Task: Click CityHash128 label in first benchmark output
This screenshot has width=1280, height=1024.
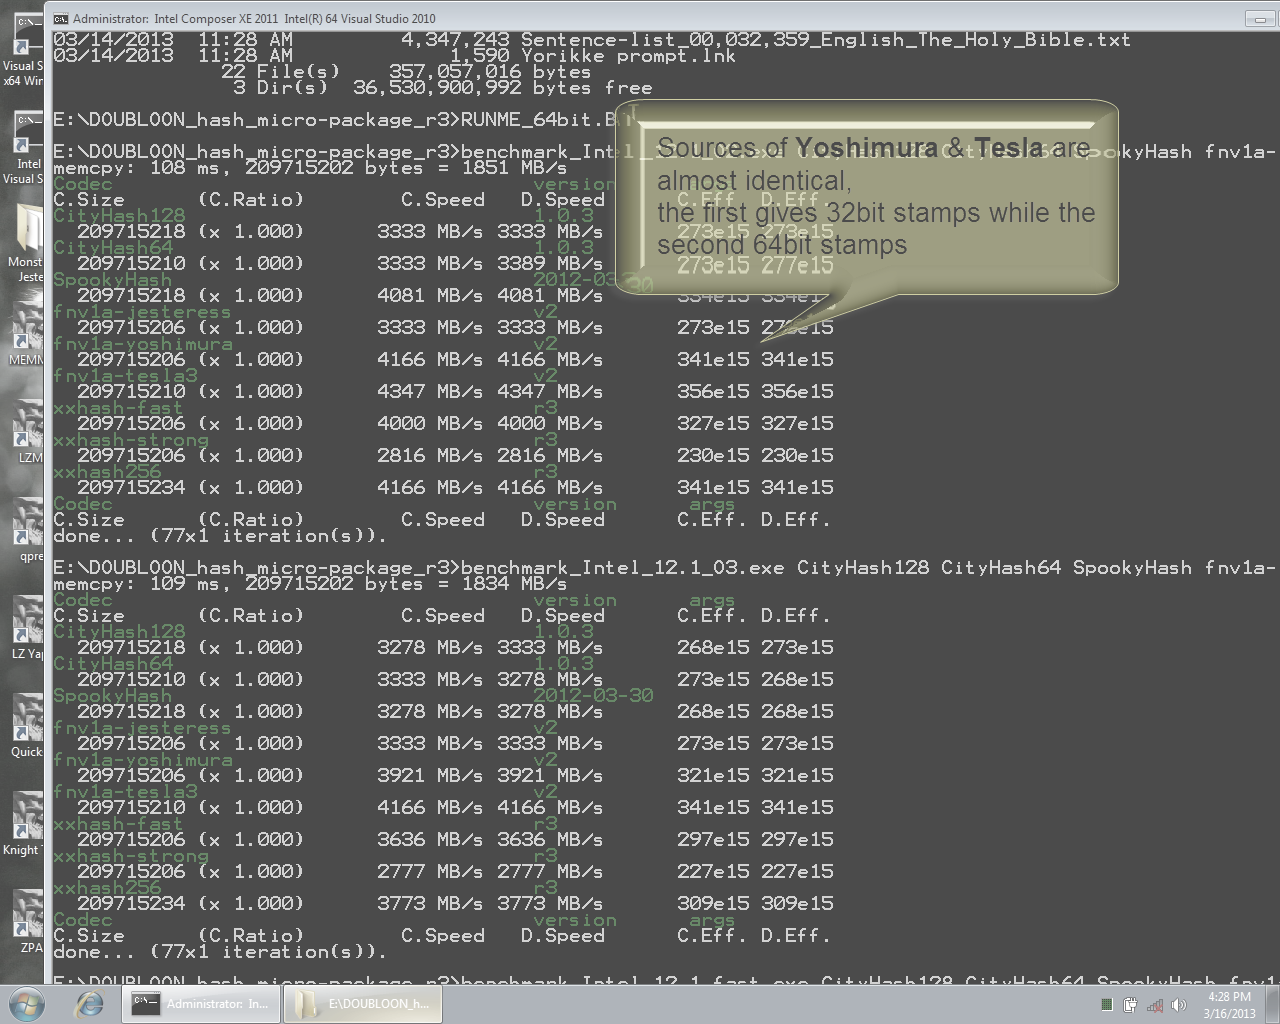Action: pyautogui.click(x=119, y=216)
